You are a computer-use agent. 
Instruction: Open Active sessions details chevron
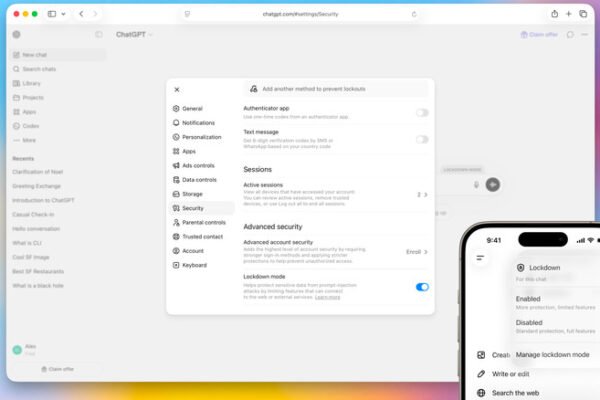(x=426, y=194)
